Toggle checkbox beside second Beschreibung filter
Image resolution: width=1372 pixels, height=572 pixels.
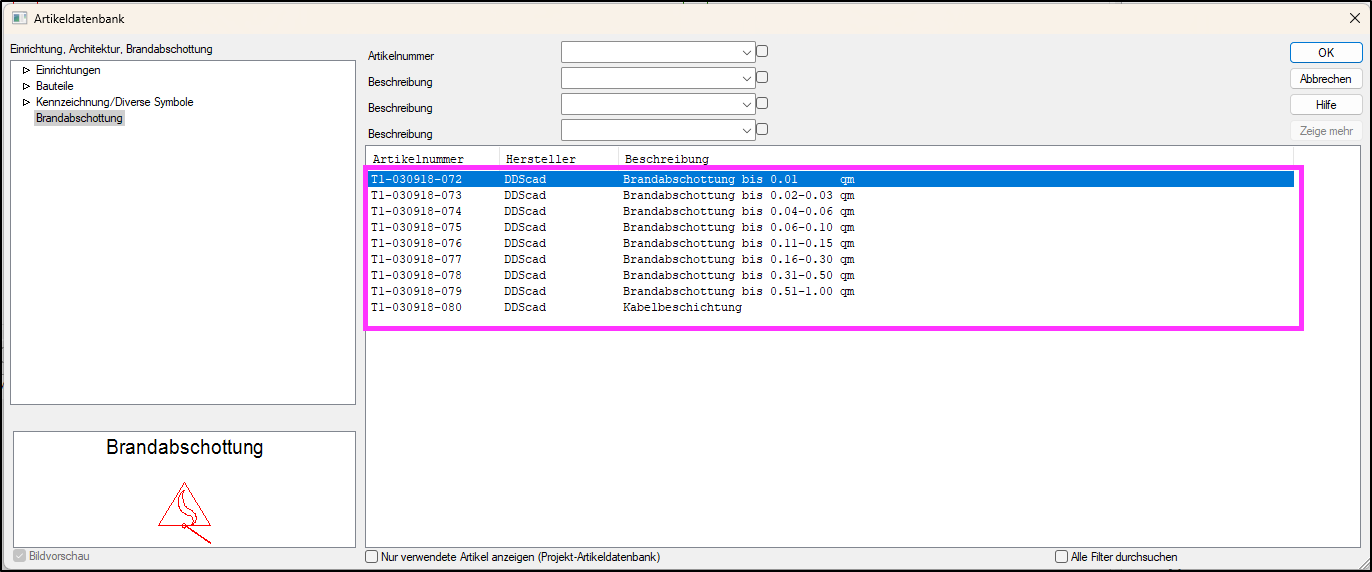click(x=762, y=103)
